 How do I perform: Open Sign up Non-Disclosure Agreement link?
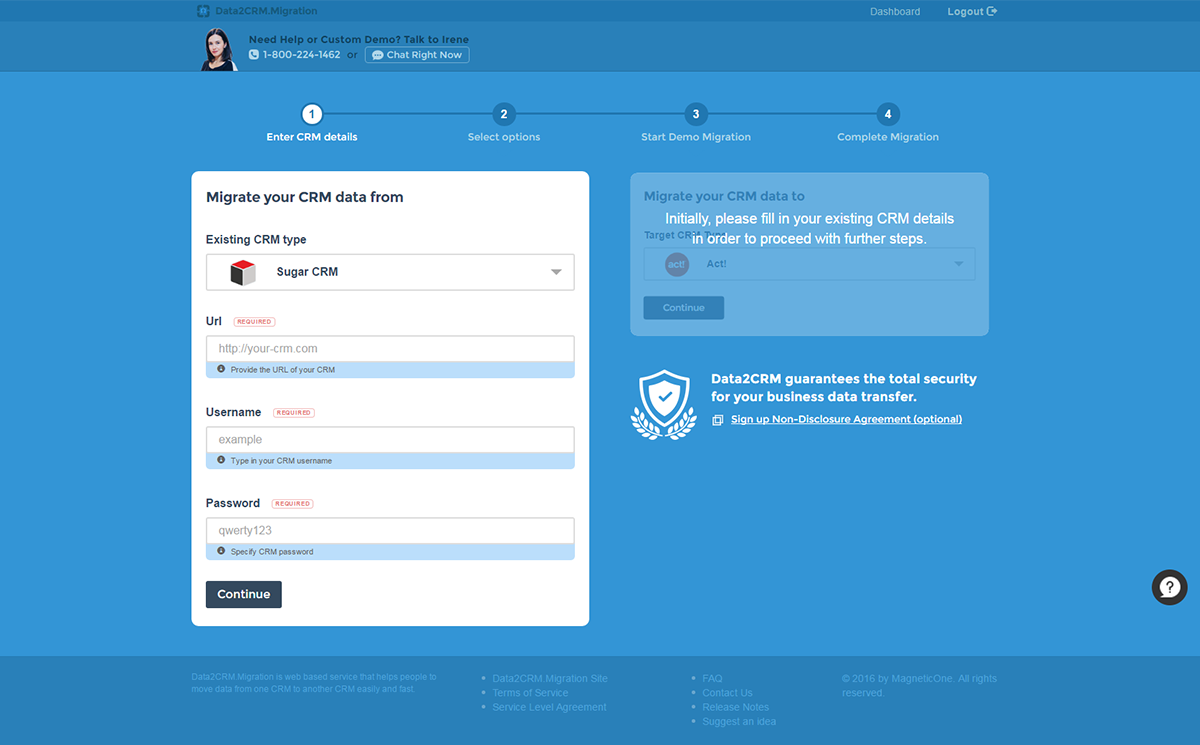click(x=846, y=420)
